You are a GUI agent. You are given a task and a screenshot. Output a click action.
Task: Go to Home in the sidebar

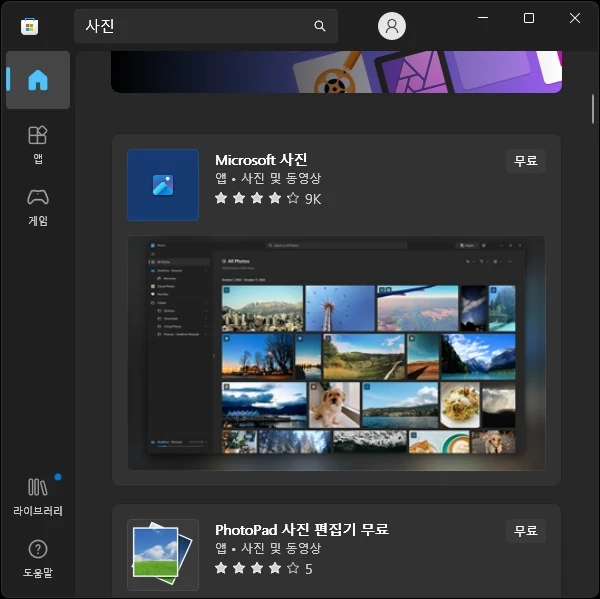click(38, 80)
